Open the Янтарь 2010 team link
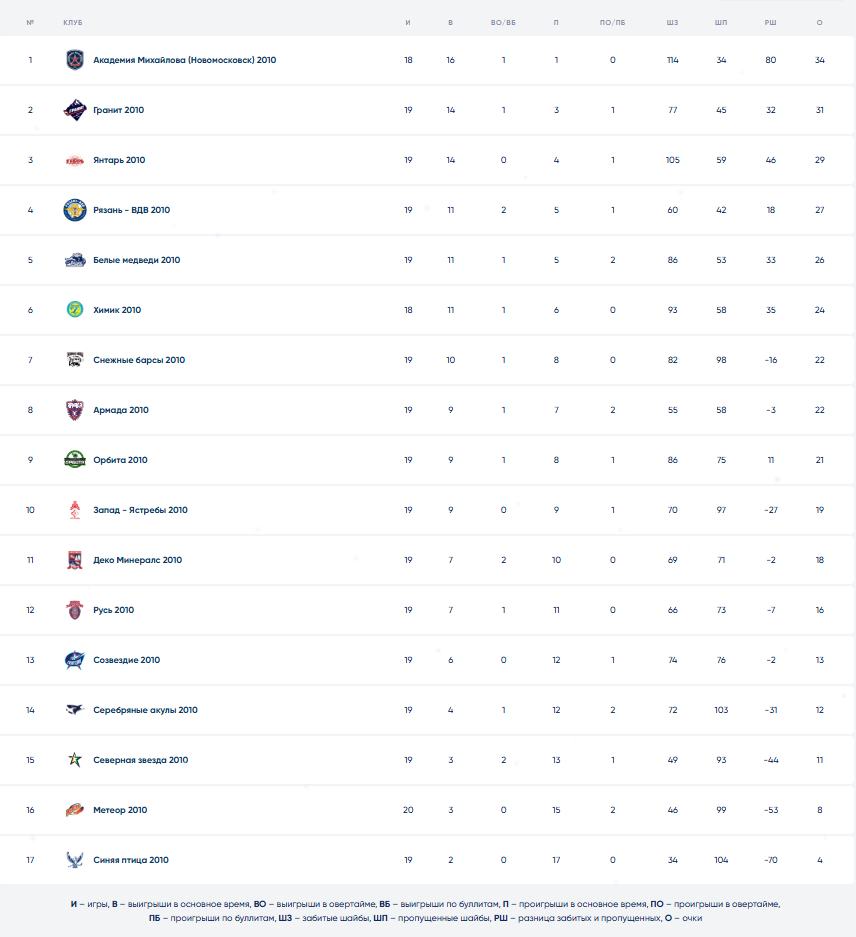The width and height of the screenshot is (856, 937). click(119, 160)
